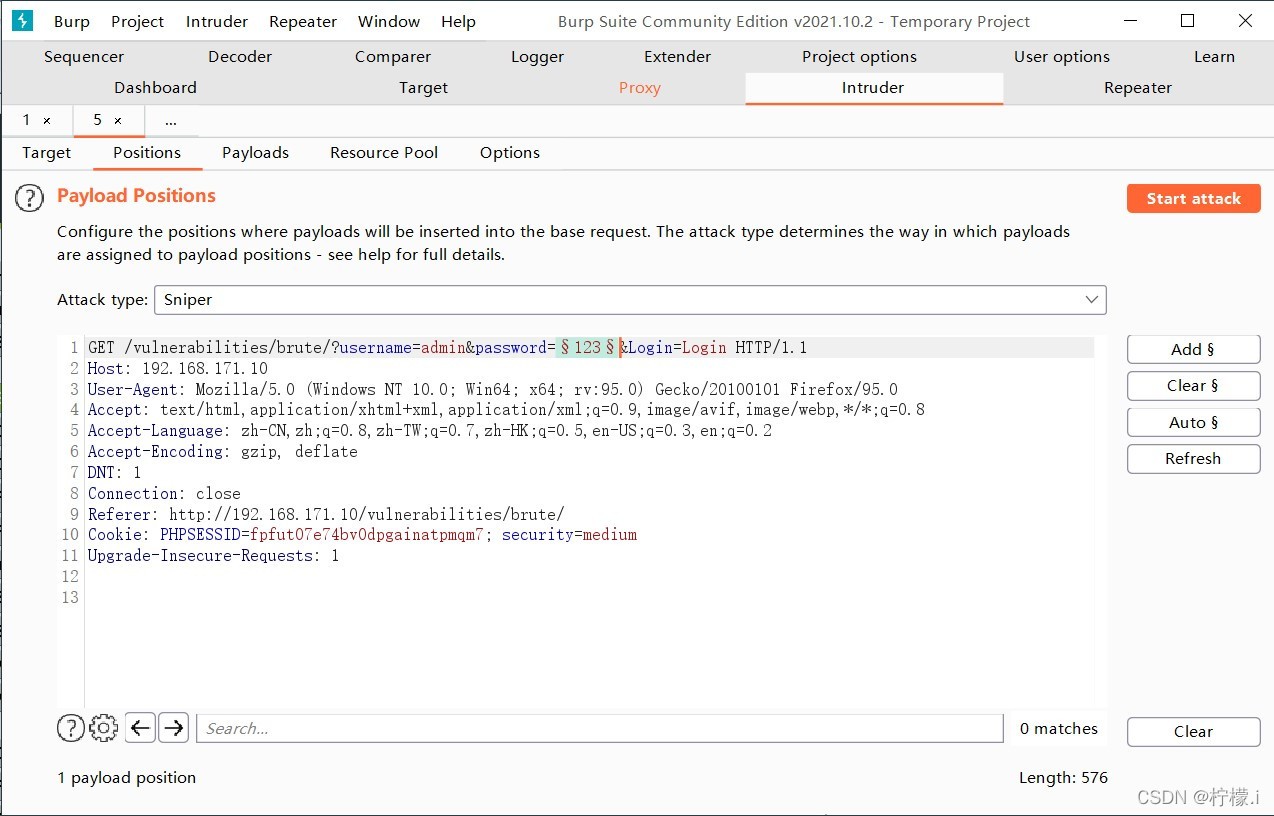The height and width of the screenshot is (816, 1274).
Task: Close Intruder attack tab 5
Action: [x=118, y=121]
